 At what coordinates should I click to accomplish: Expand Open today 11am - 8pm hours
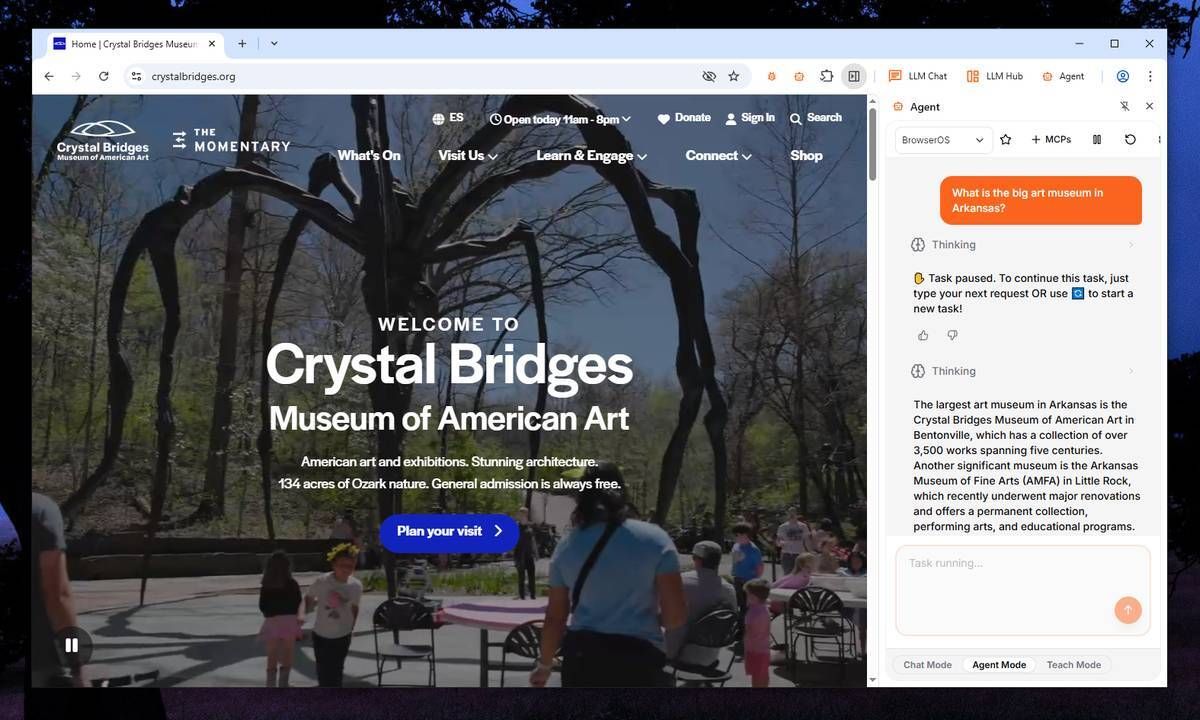[560, 119]
